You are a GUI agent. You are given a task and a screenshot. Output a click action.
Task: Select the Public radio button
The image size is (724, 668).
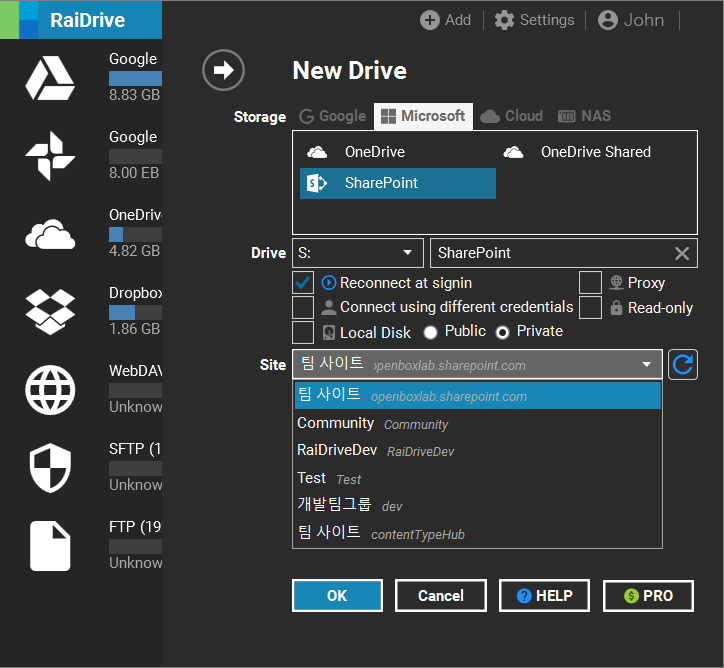[x=430, y=332]
